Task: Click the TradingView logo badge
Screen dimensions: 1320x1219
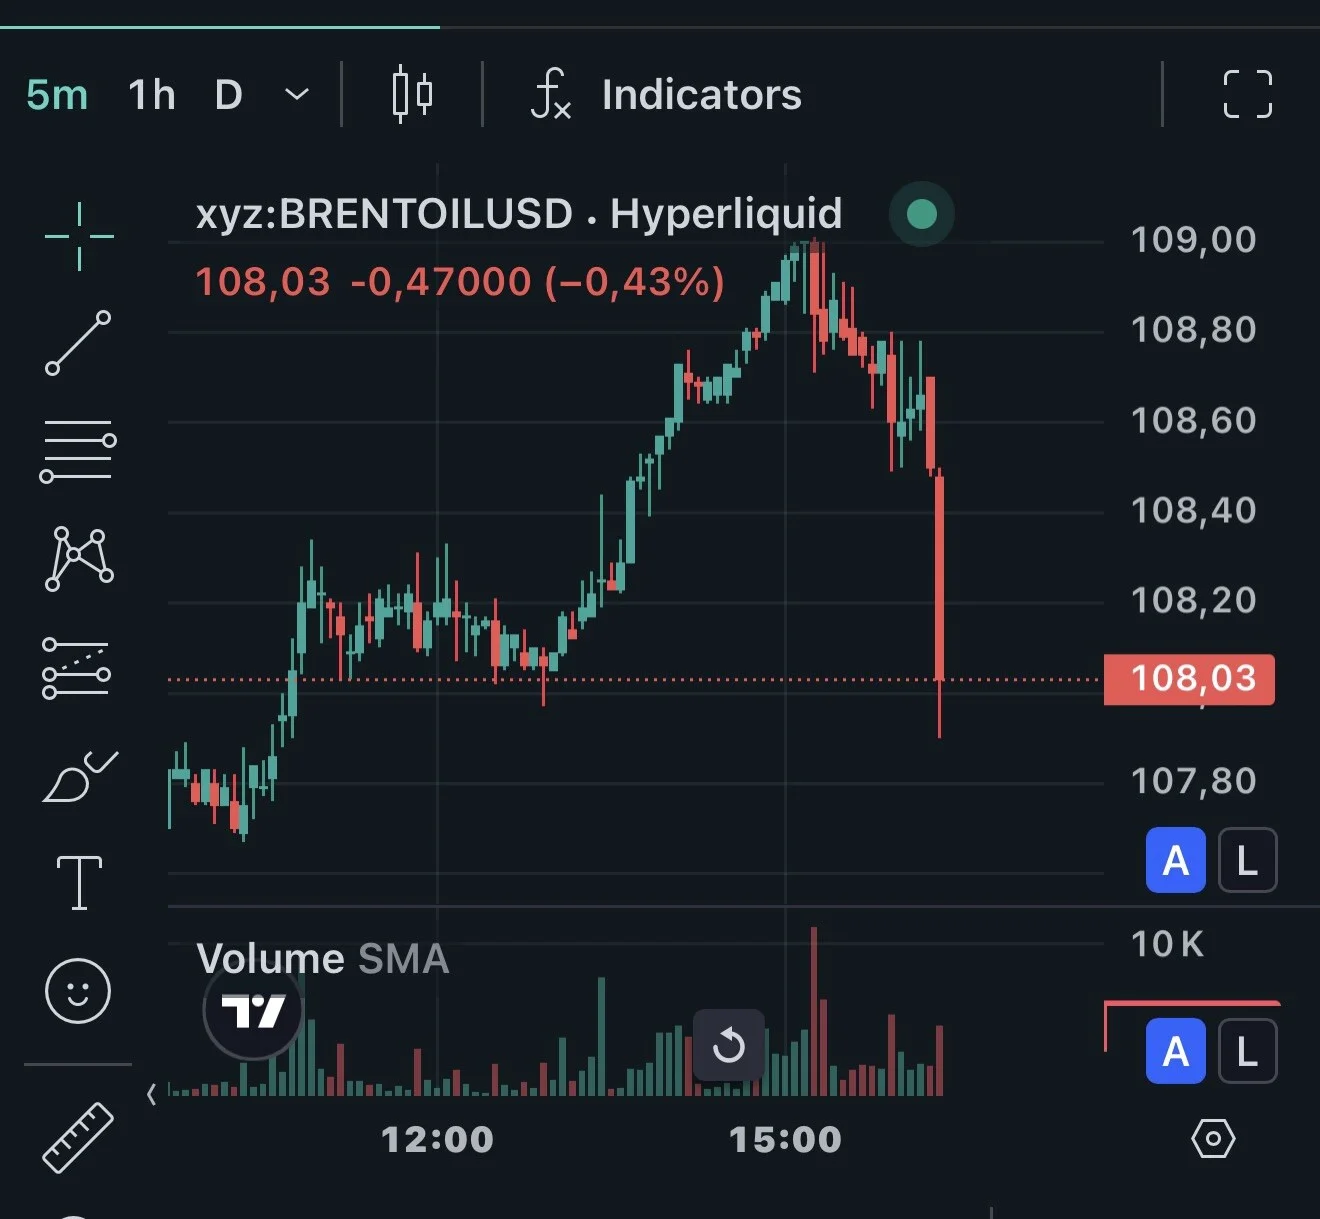Action: coord(253,1010)
